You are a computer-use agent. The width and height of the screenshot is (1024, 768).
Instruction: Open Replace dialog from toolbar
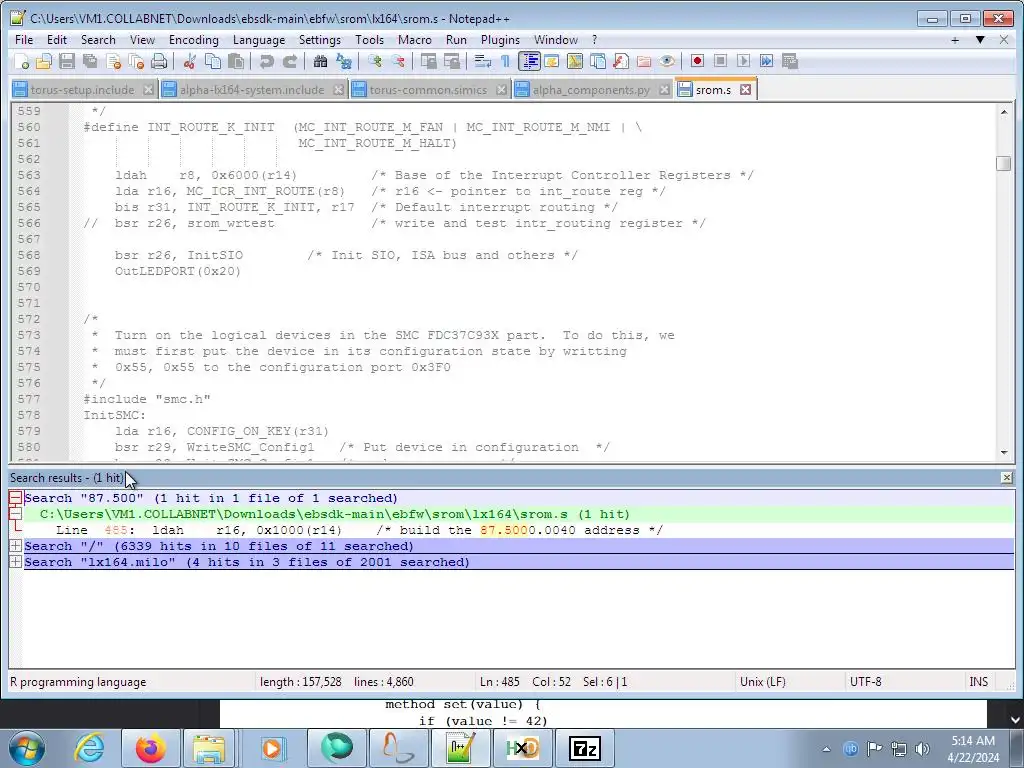point(344,61)
